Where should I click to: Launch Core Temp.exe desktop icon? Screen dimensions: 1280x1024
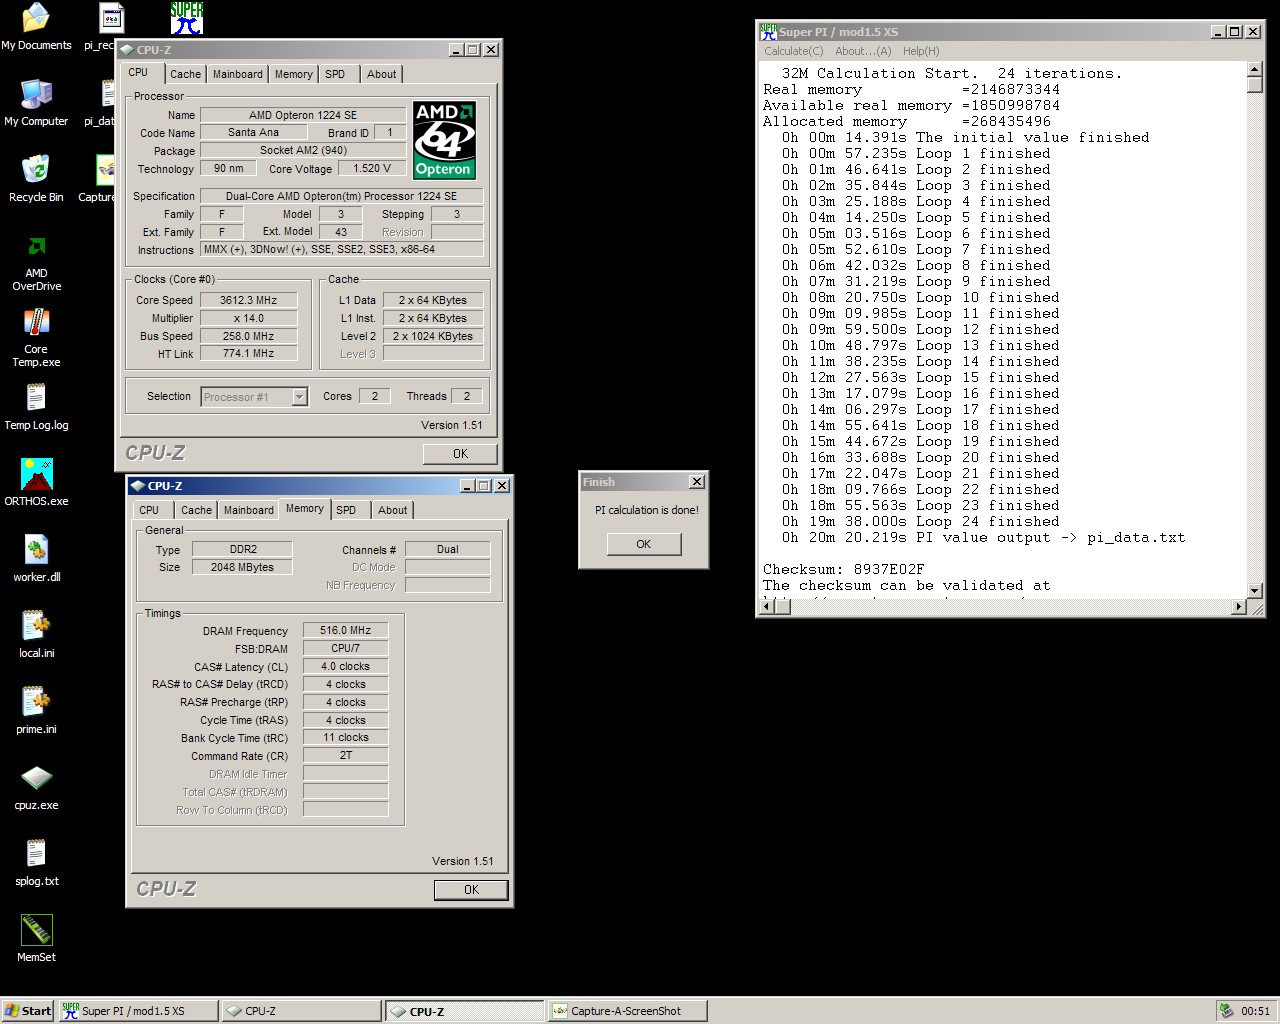(36, 338)
